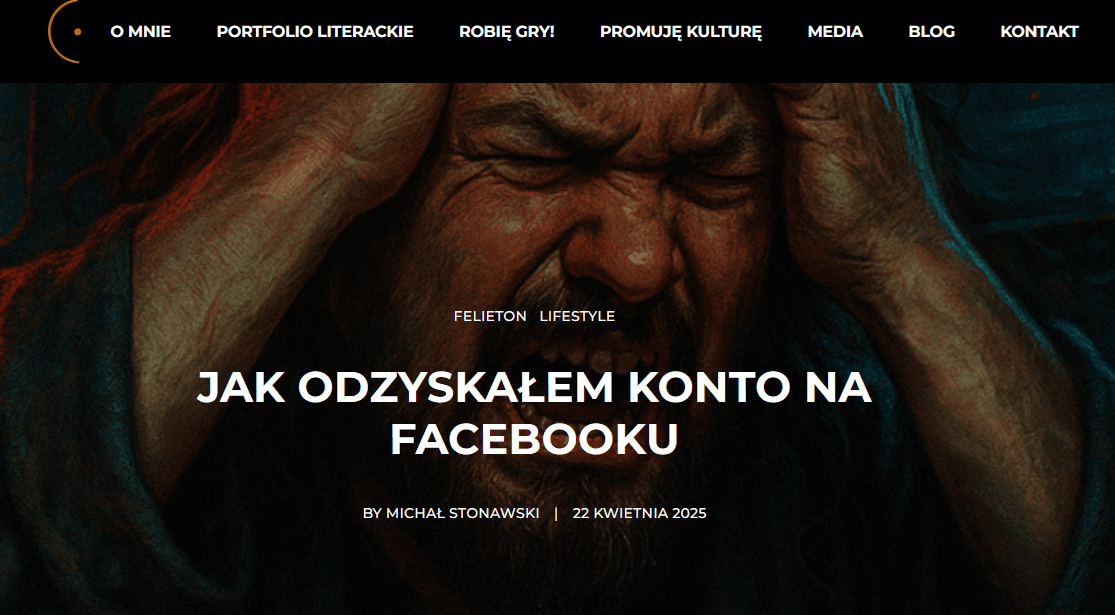Image resolution: width=1115 pixels, height=615 pixels.
Task: Open the ROBIĘ GRY! section
Action: 506,31
